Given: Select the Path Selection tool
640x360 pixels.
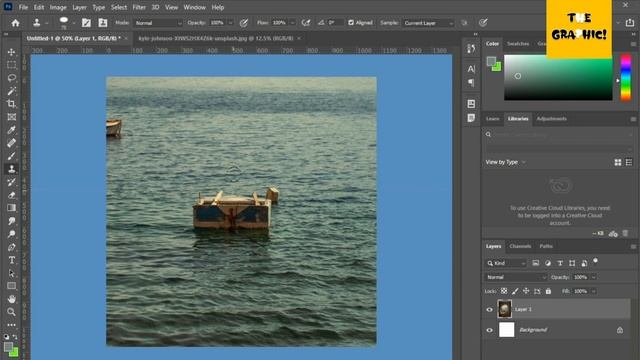Looking at the screenshot, I should (11, 273).
